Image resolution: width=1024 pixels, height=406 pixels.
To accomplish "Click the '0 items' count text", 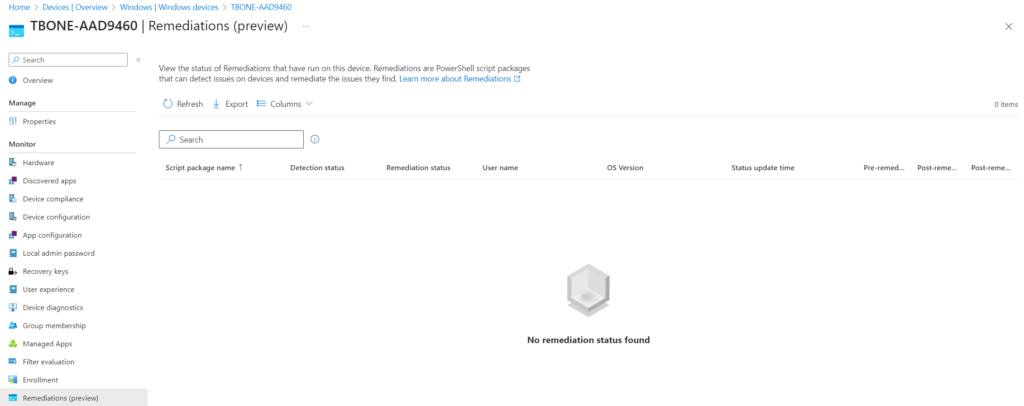I will click(x=1006, y=104).
